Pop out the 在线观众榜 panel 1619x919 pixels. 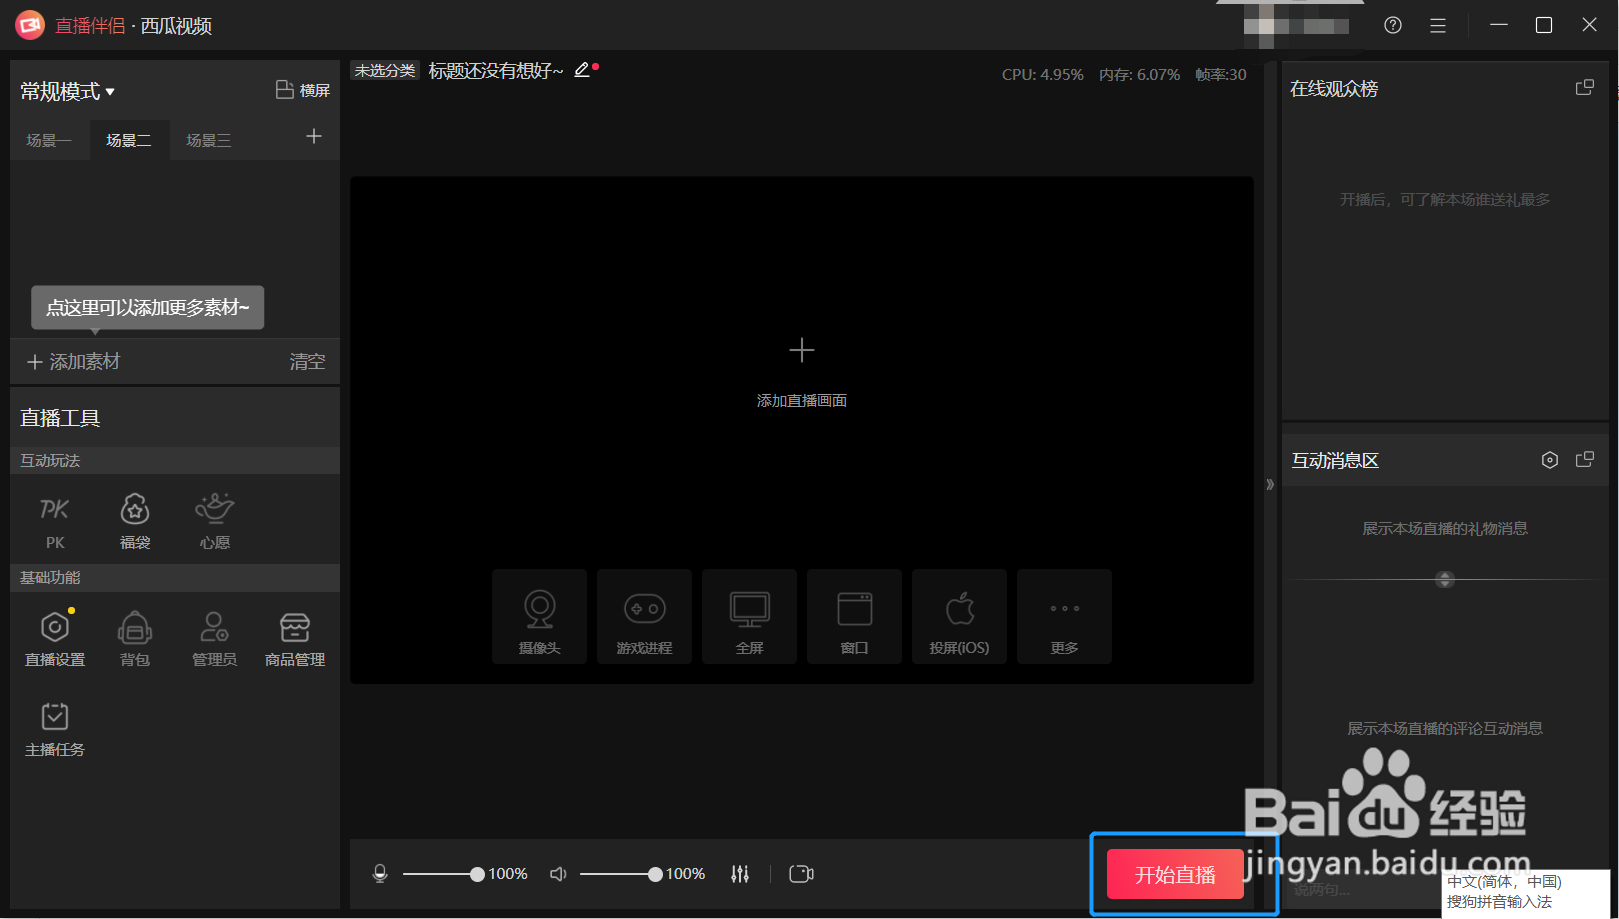[1585, 88]
